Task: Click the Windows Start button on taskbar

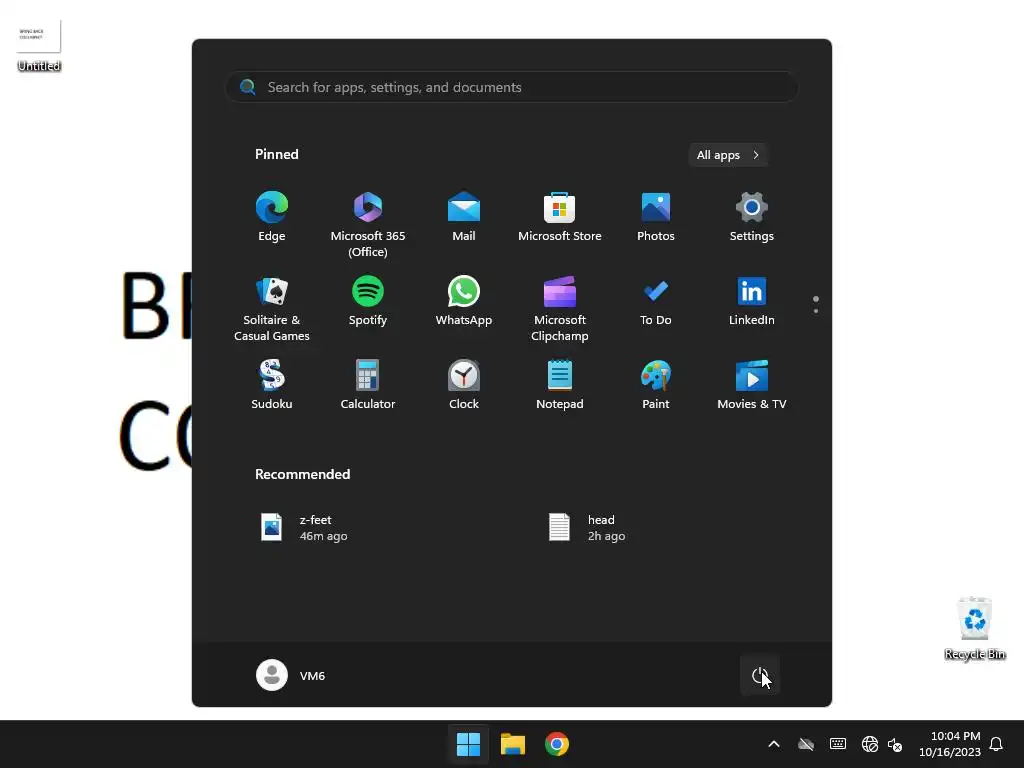Action: point(468,744)
